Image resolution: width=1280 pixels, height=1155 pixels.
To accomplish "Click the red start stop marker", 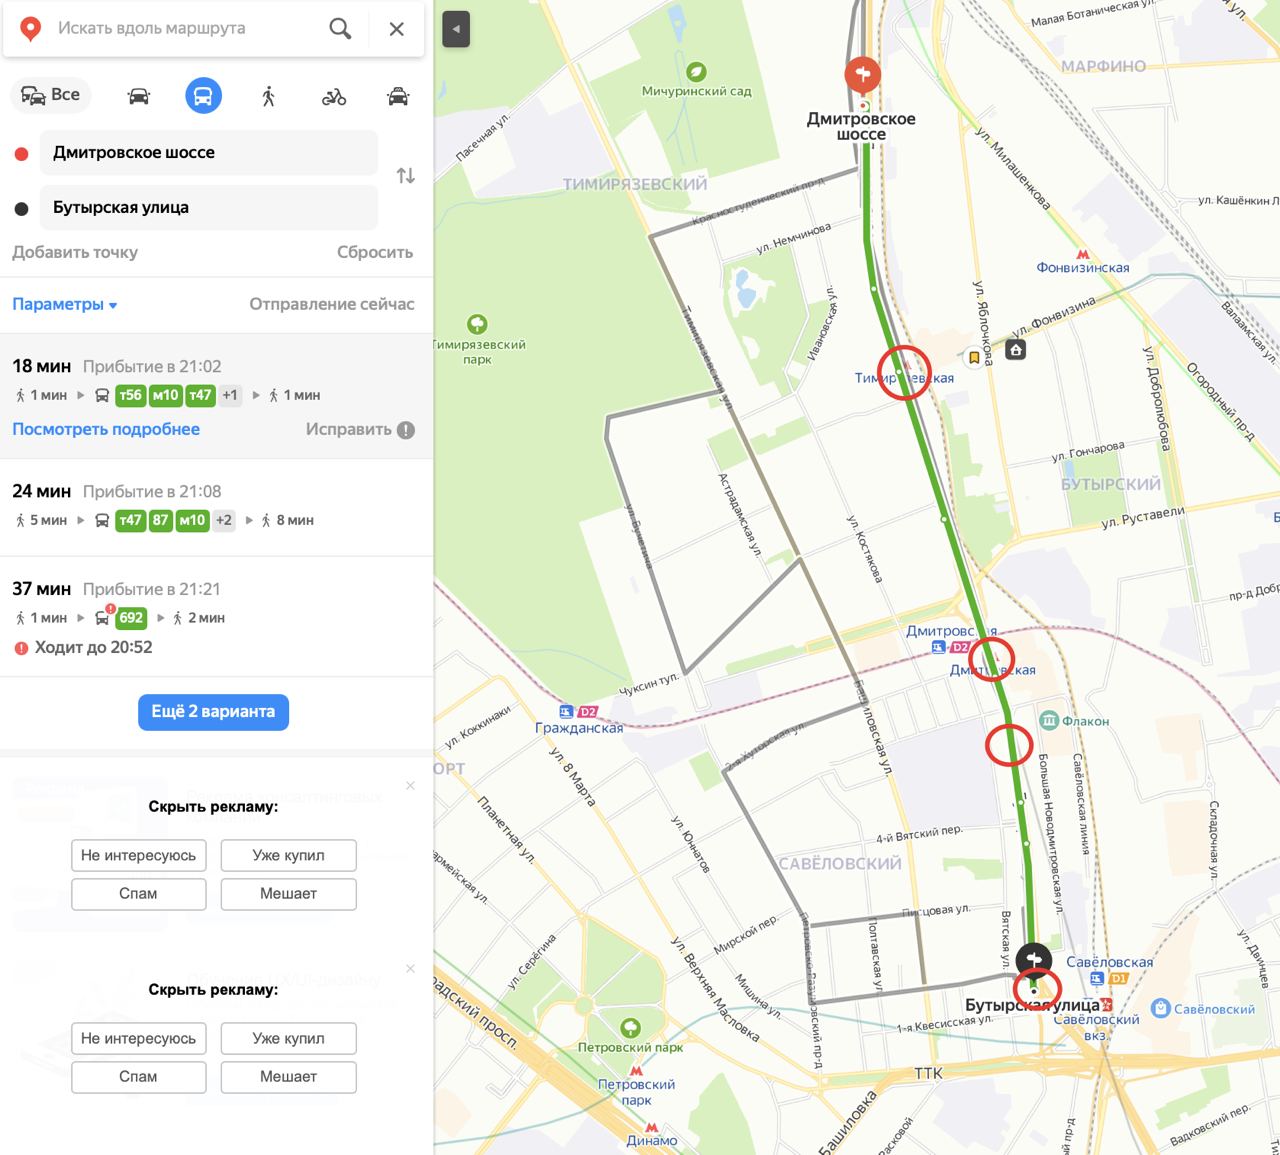I will coord(862,76).
